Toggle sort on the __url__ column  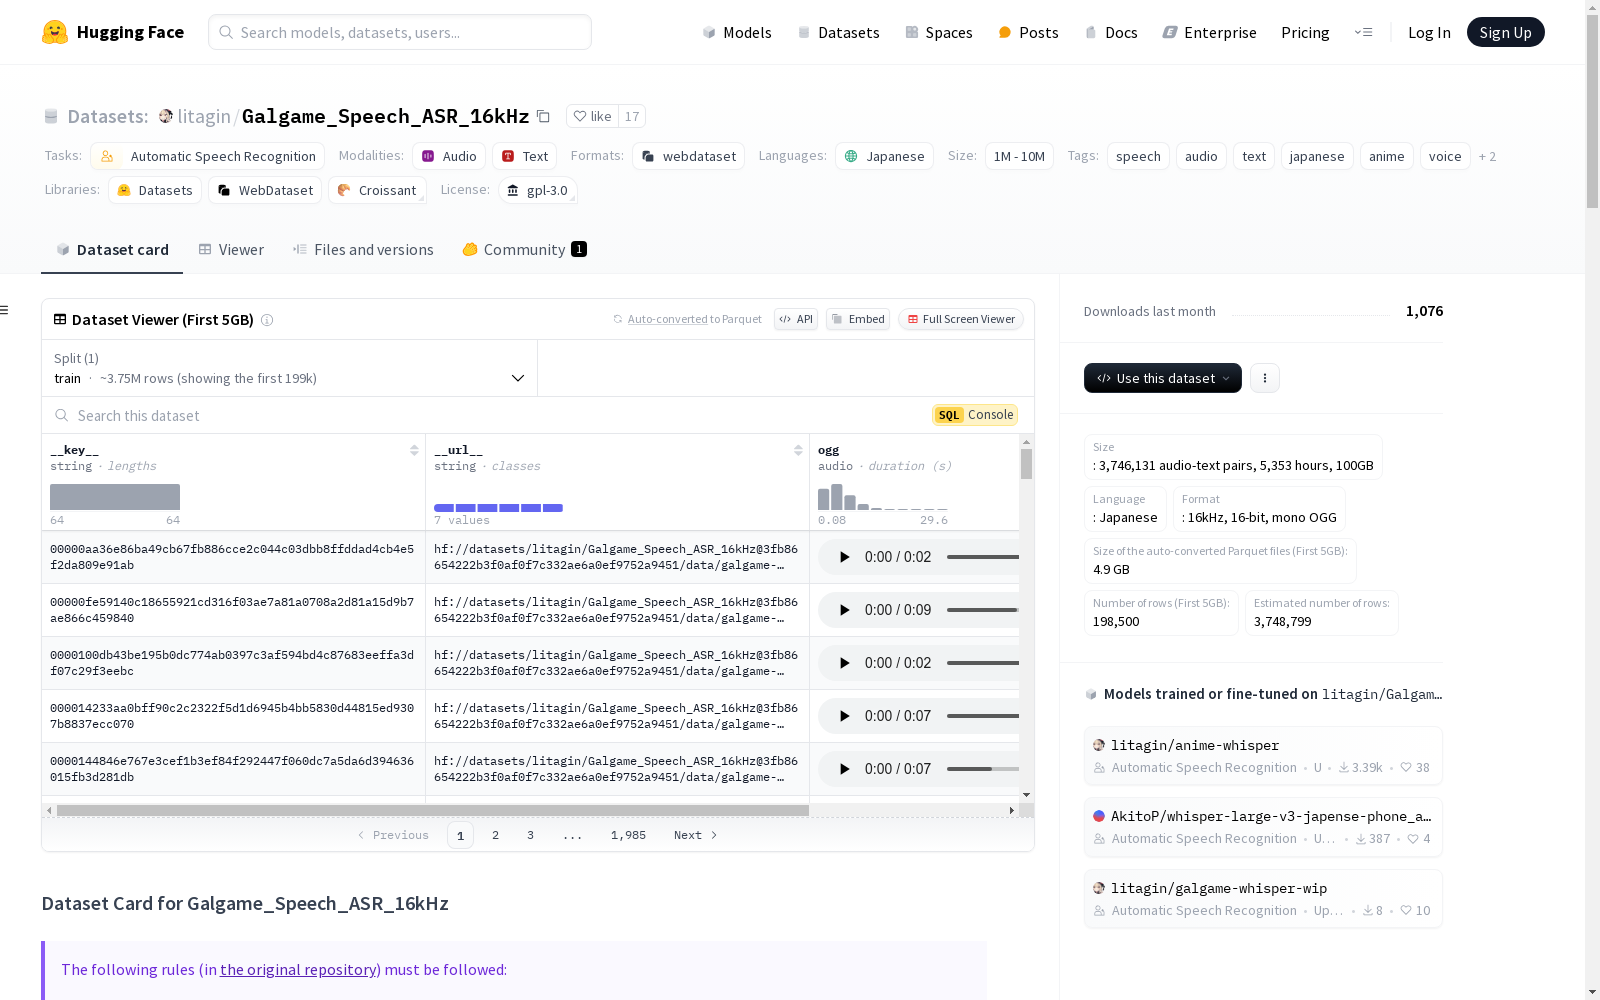pyautogui.click(x=798, y=450)
